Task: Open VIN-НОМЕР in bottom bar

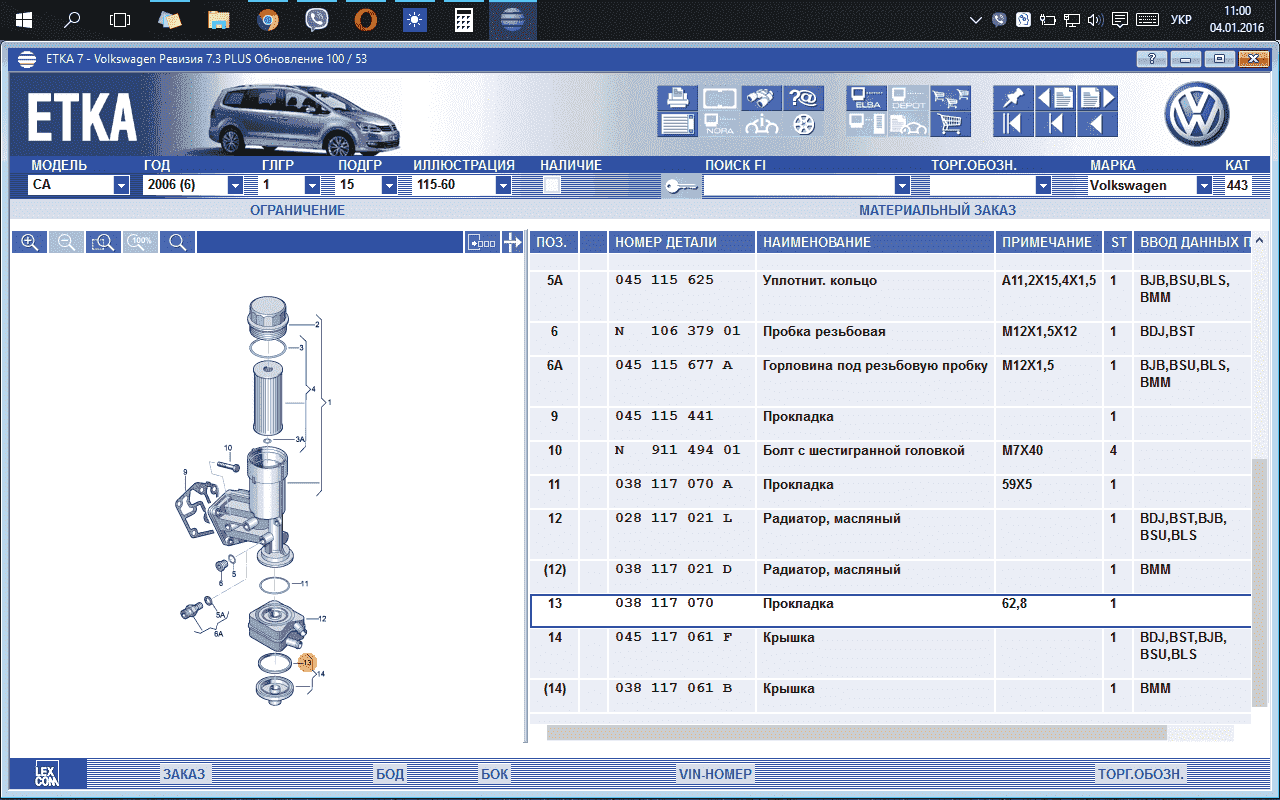Action: click(715, 774)
